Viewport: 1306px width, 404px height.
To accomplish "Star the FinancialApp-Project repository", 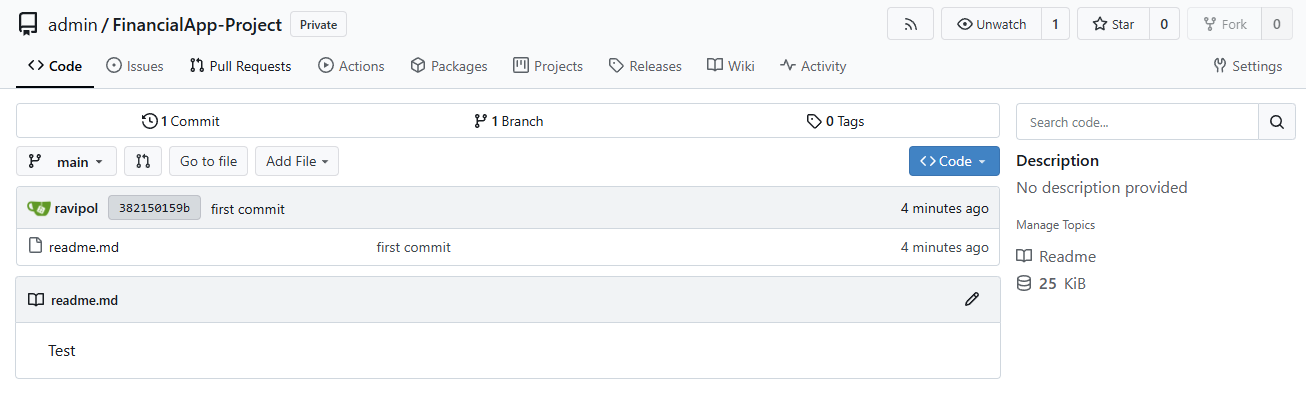I will (x=1112, y=24).
